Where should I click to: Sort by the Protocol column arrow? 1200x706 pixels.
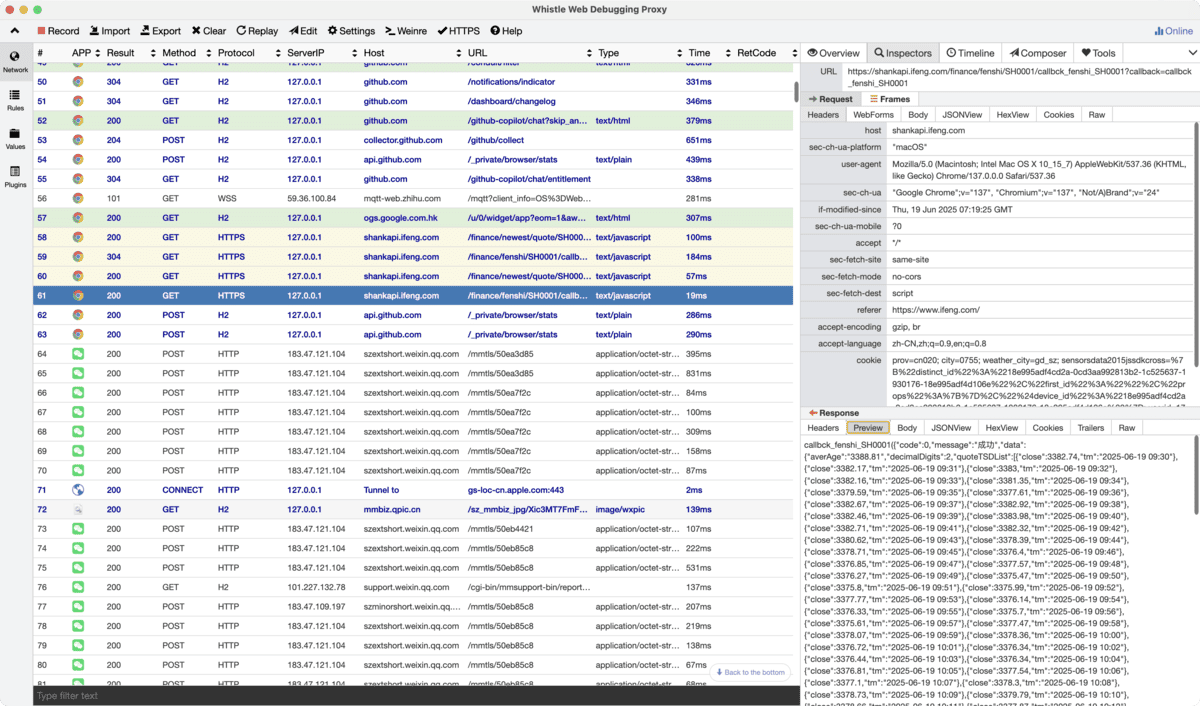coord(277,53)
